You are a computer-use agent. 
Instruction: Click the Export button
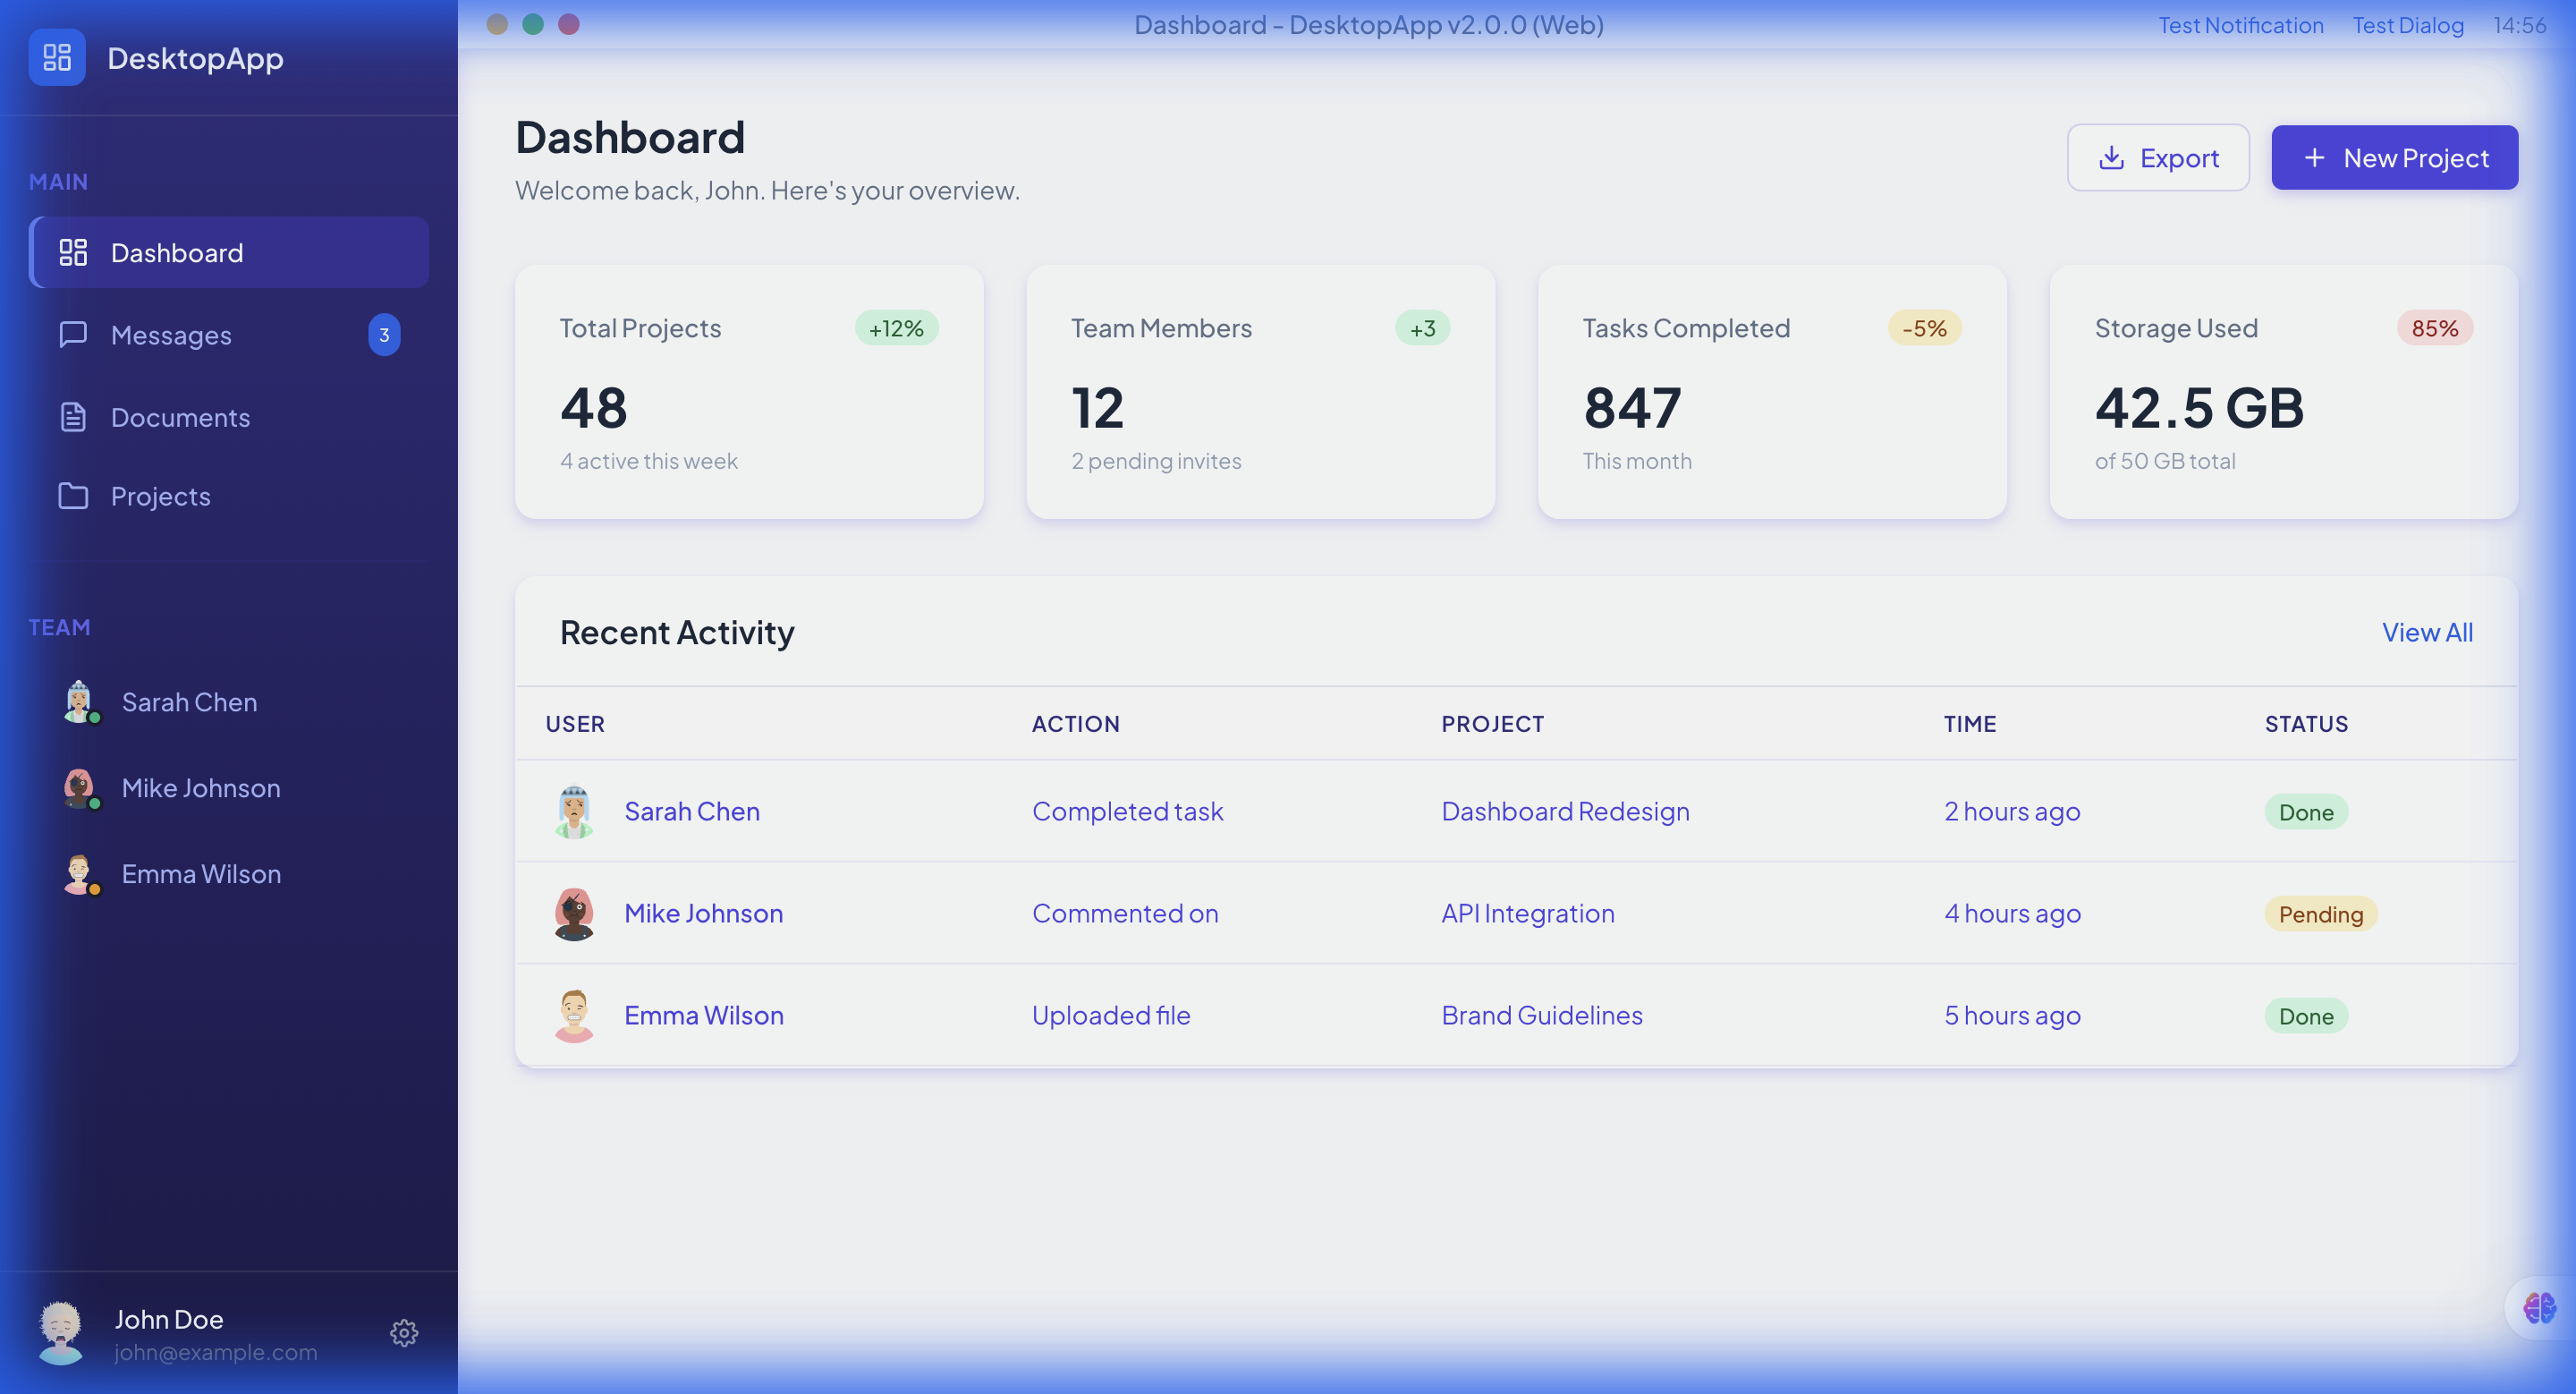[2157, 157]
